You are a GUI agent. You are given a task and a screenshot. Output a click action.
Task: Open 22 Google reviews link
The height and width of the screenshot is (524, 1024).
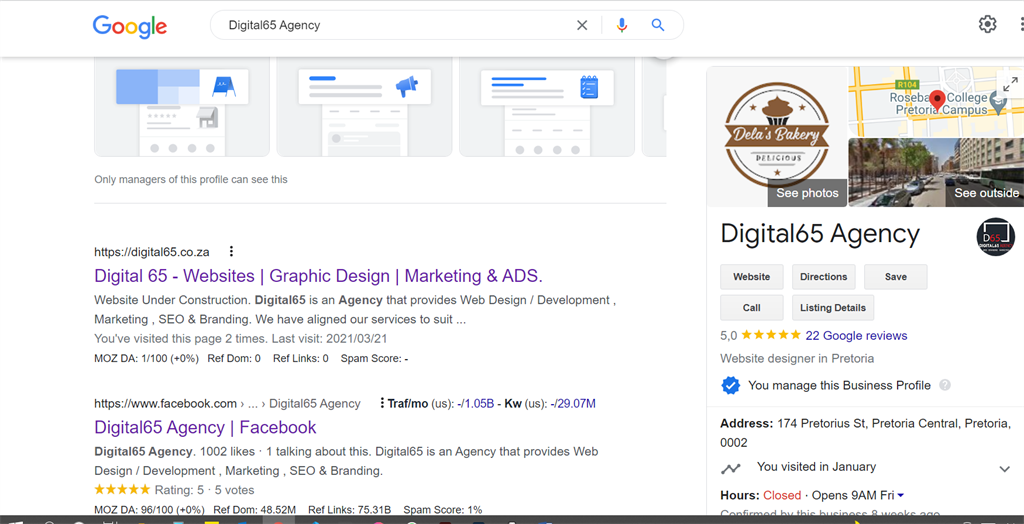point(856,336)
